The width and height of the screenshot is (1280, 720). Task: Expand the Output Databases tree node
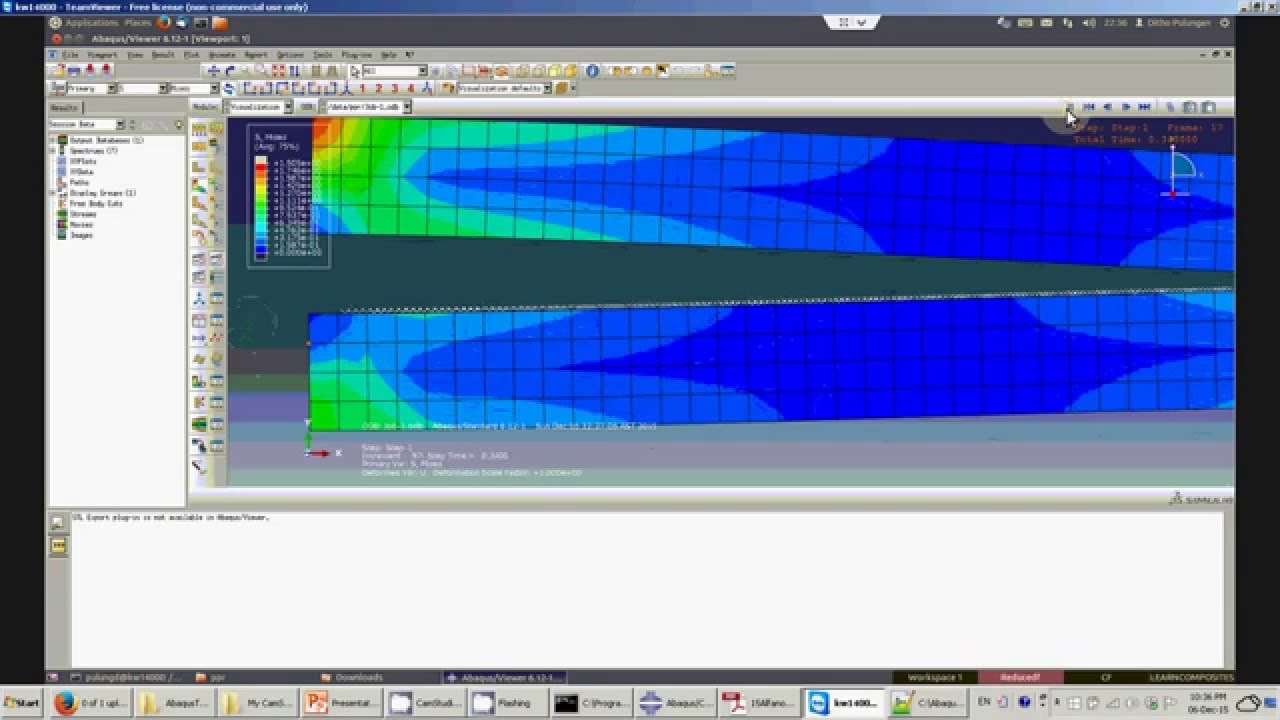tap(54, 140)
